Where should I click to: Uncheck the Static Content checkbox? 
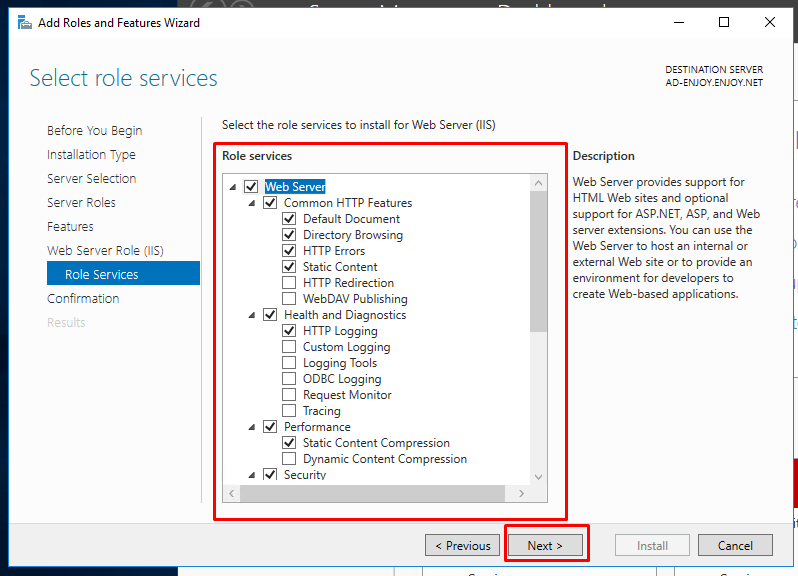tap(289, 267)
